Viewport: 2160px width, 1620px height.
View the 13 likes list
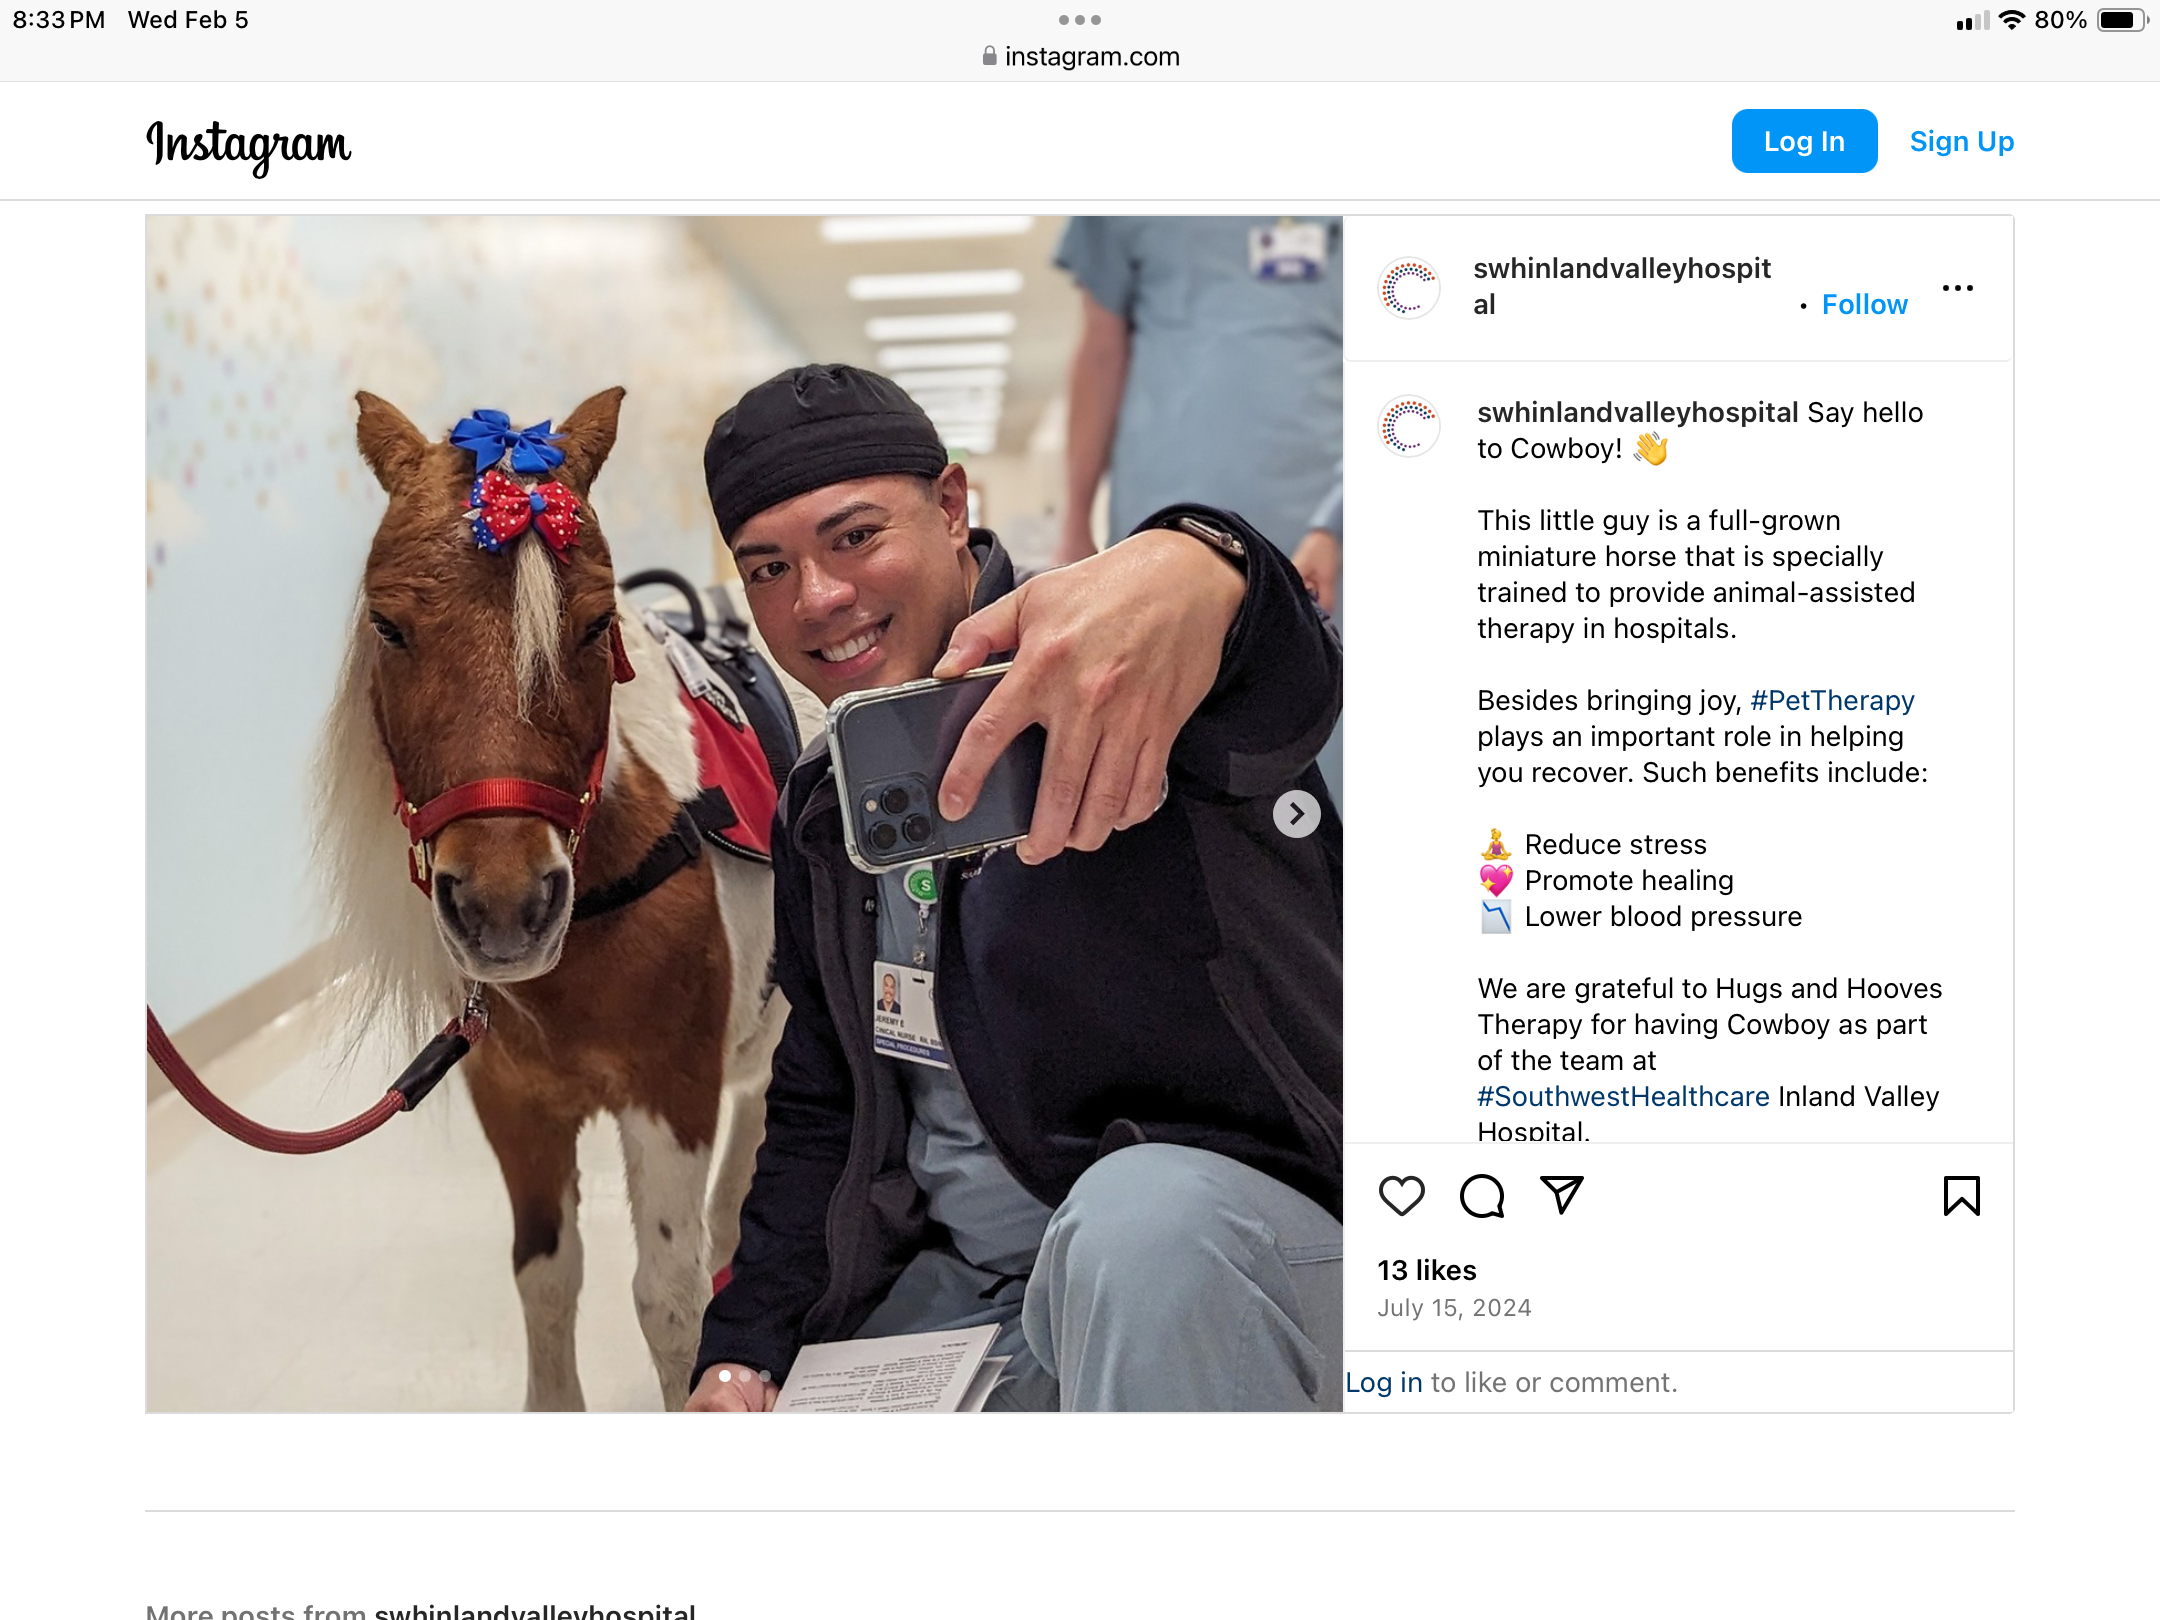click(1426, 1270)
